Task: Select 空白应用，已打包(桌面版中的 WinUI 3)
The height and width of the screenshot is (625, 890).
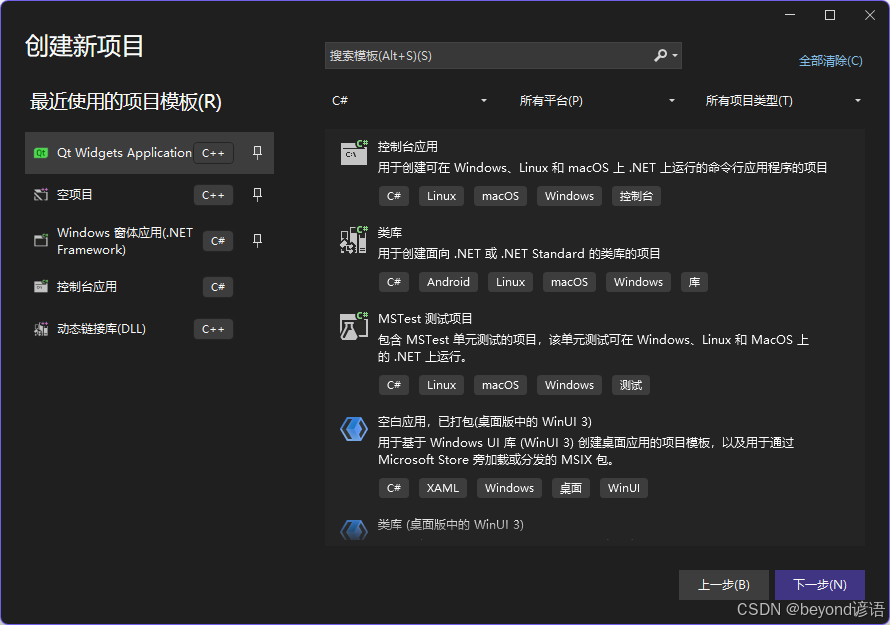Action: pos(485,422)
